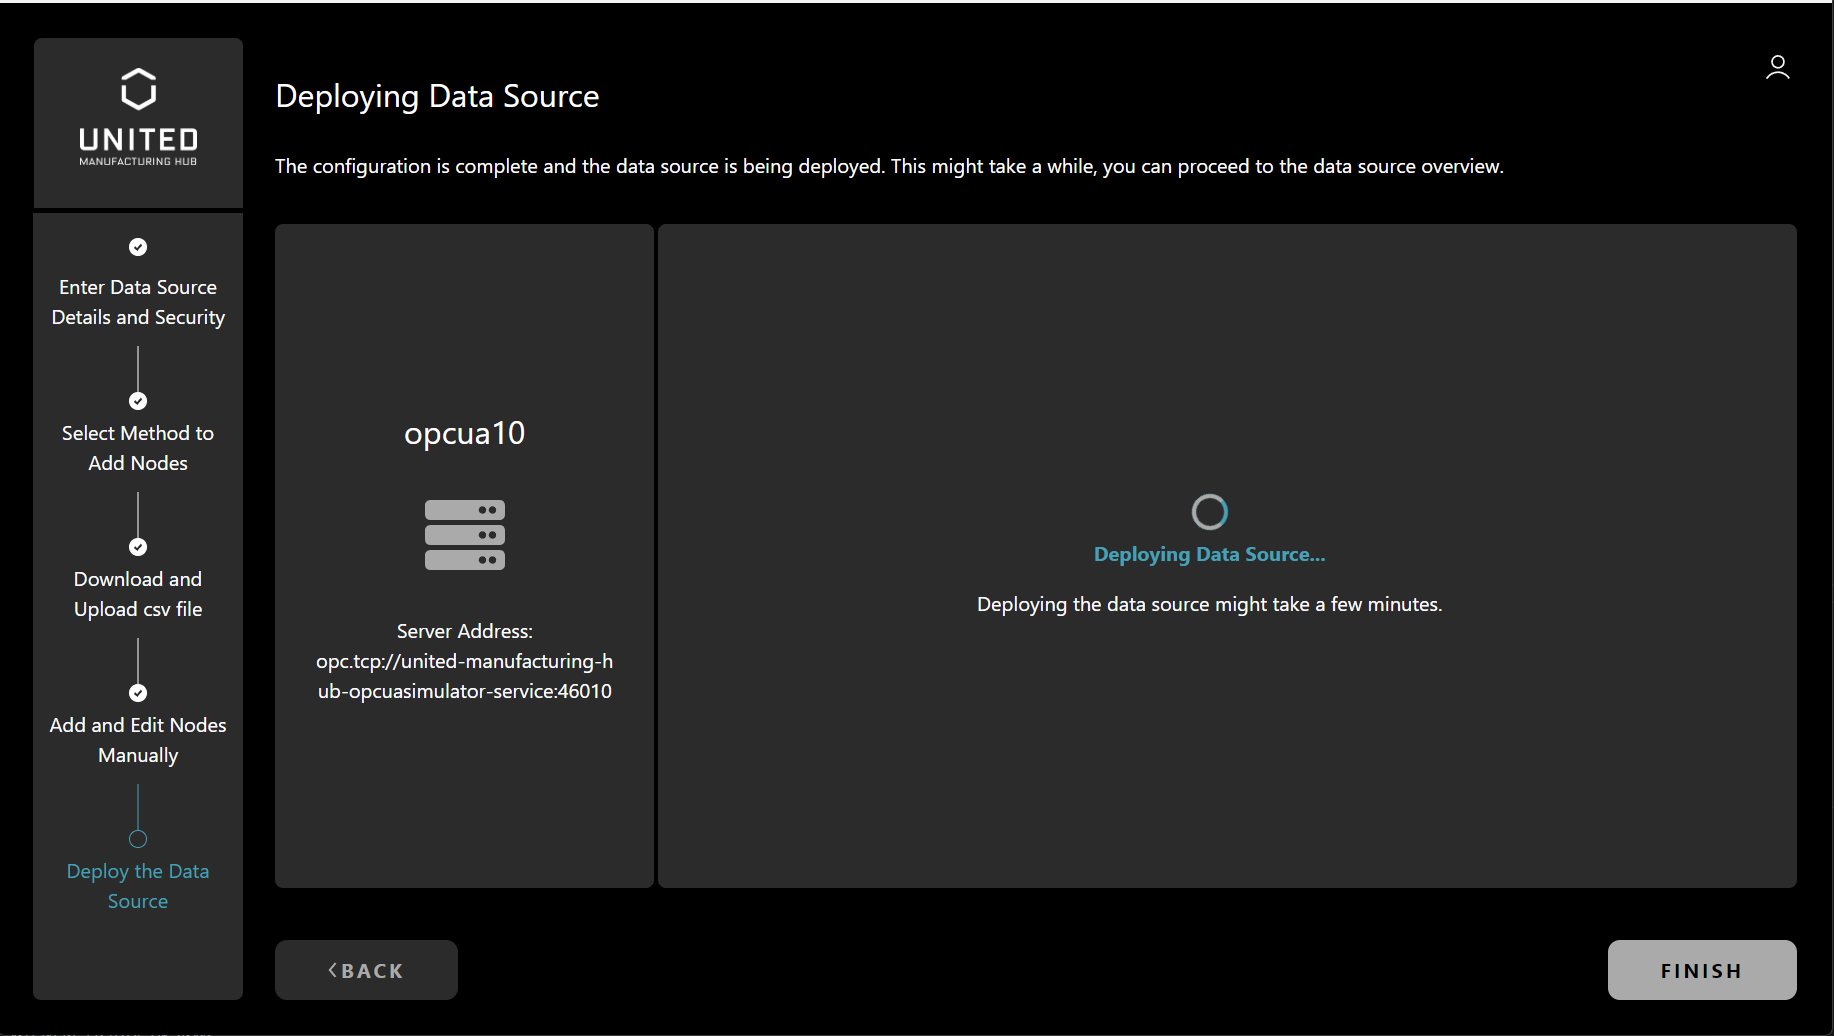Jump to Download and Upload csv file step
The width and height of the screenshot is (1834, 1036).
[138, 594]
